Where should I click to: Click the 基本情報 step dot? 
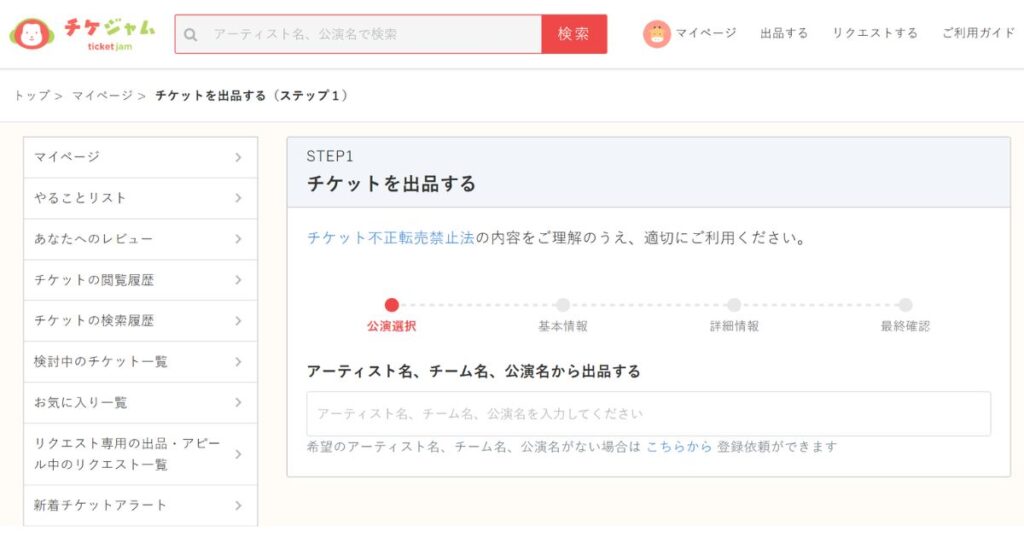point(563,305)
